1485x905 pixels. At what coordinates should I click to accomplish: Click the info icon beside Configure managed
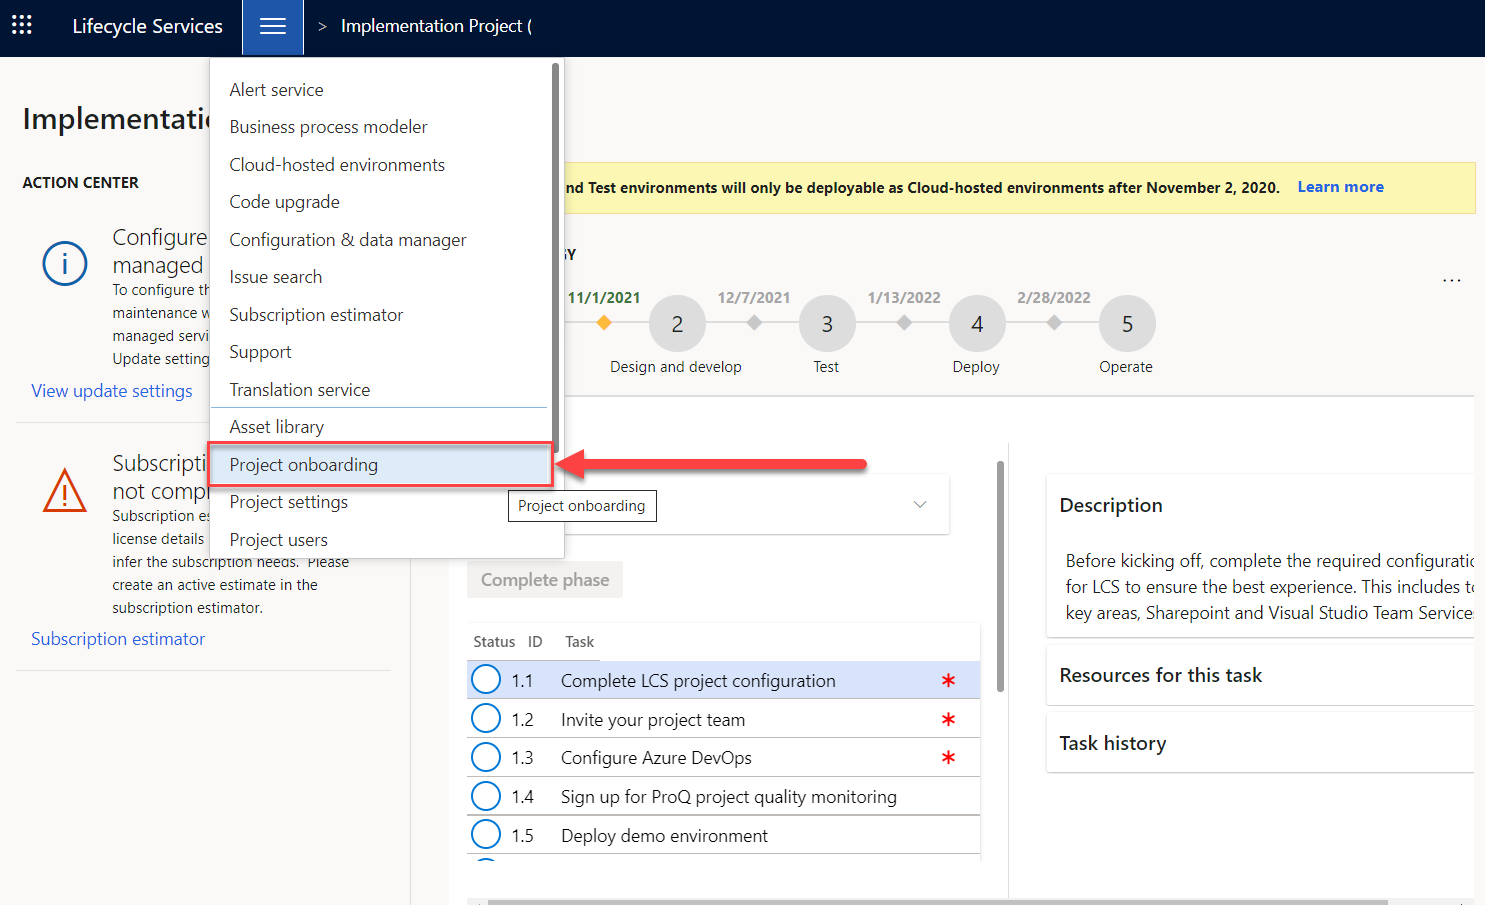tap(65, 263)
